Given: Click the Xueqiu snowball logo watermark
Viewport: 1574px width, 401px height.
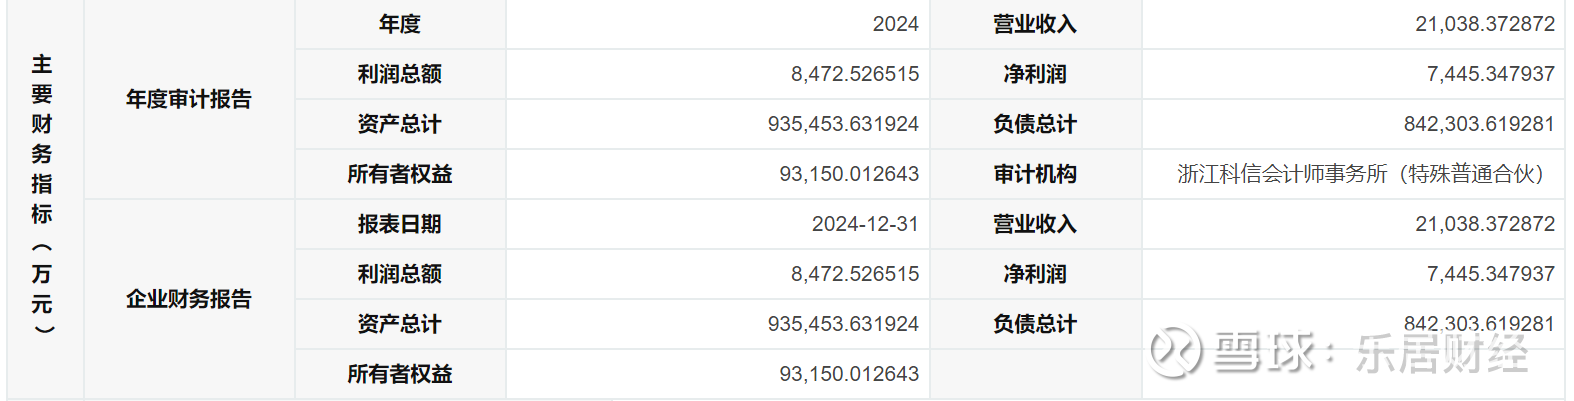Looking at the screenshot, I should [1175, 352].
